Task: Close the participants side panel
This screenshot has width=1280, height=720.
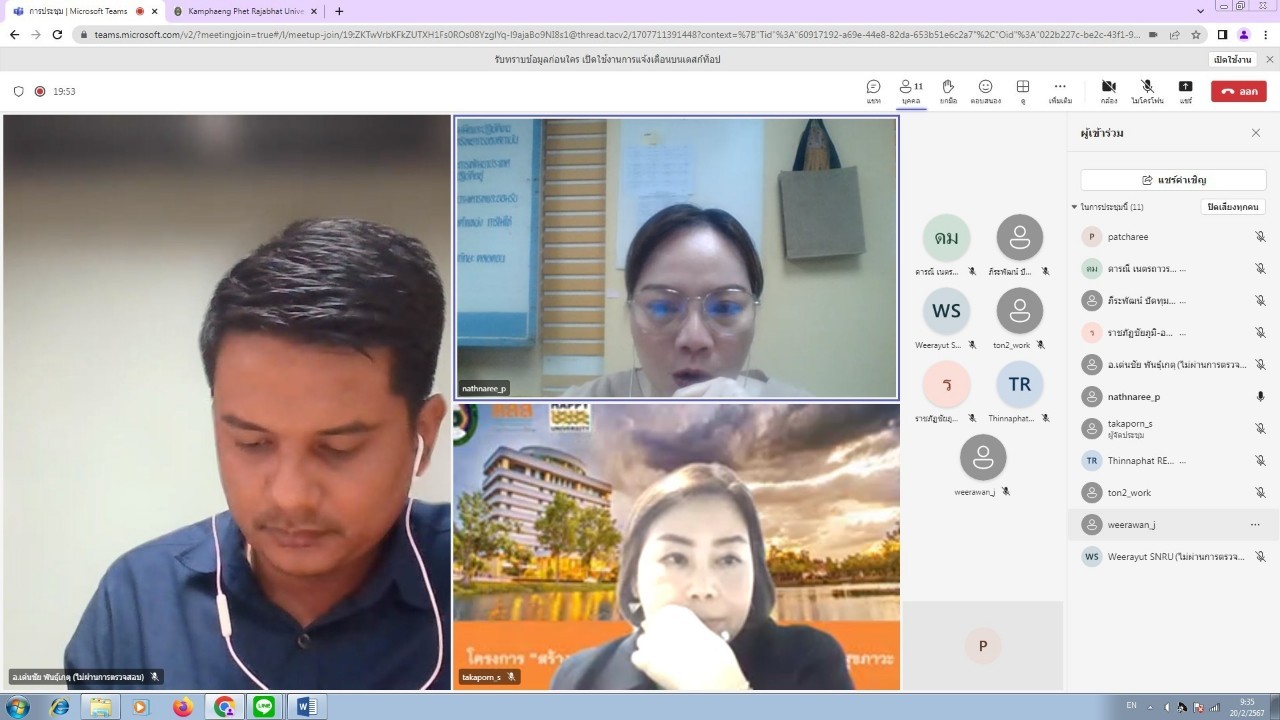Action: tap(1256, 133)
